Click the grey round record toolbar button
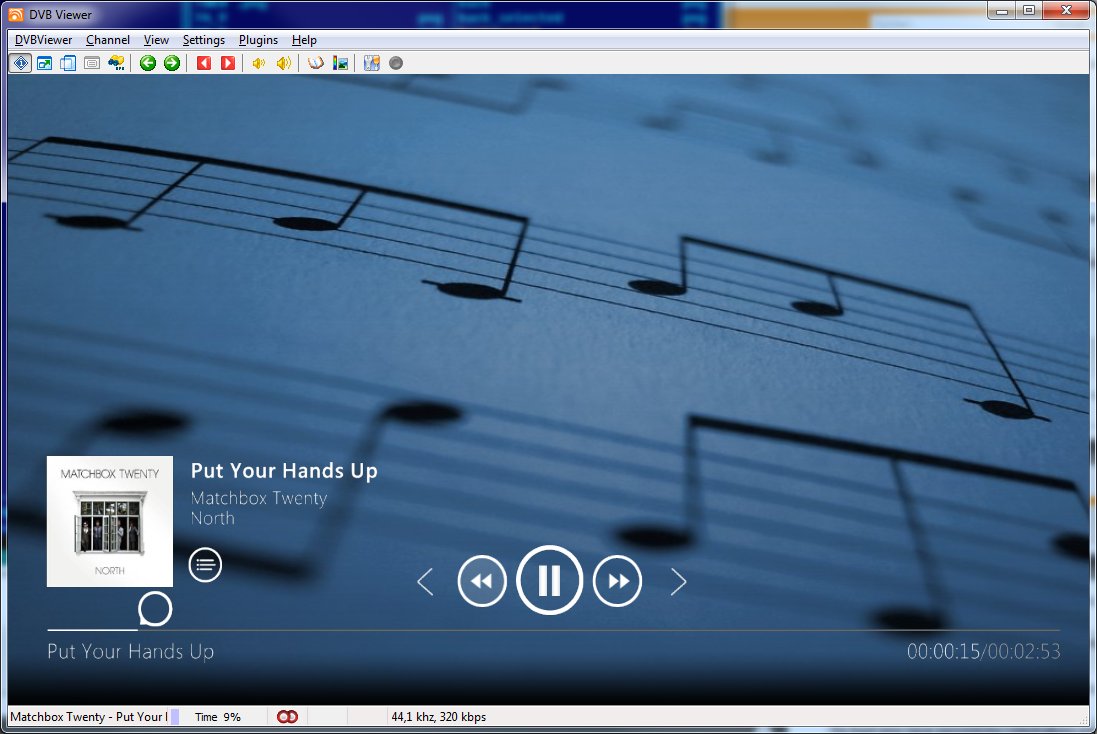 coord(396,64)
